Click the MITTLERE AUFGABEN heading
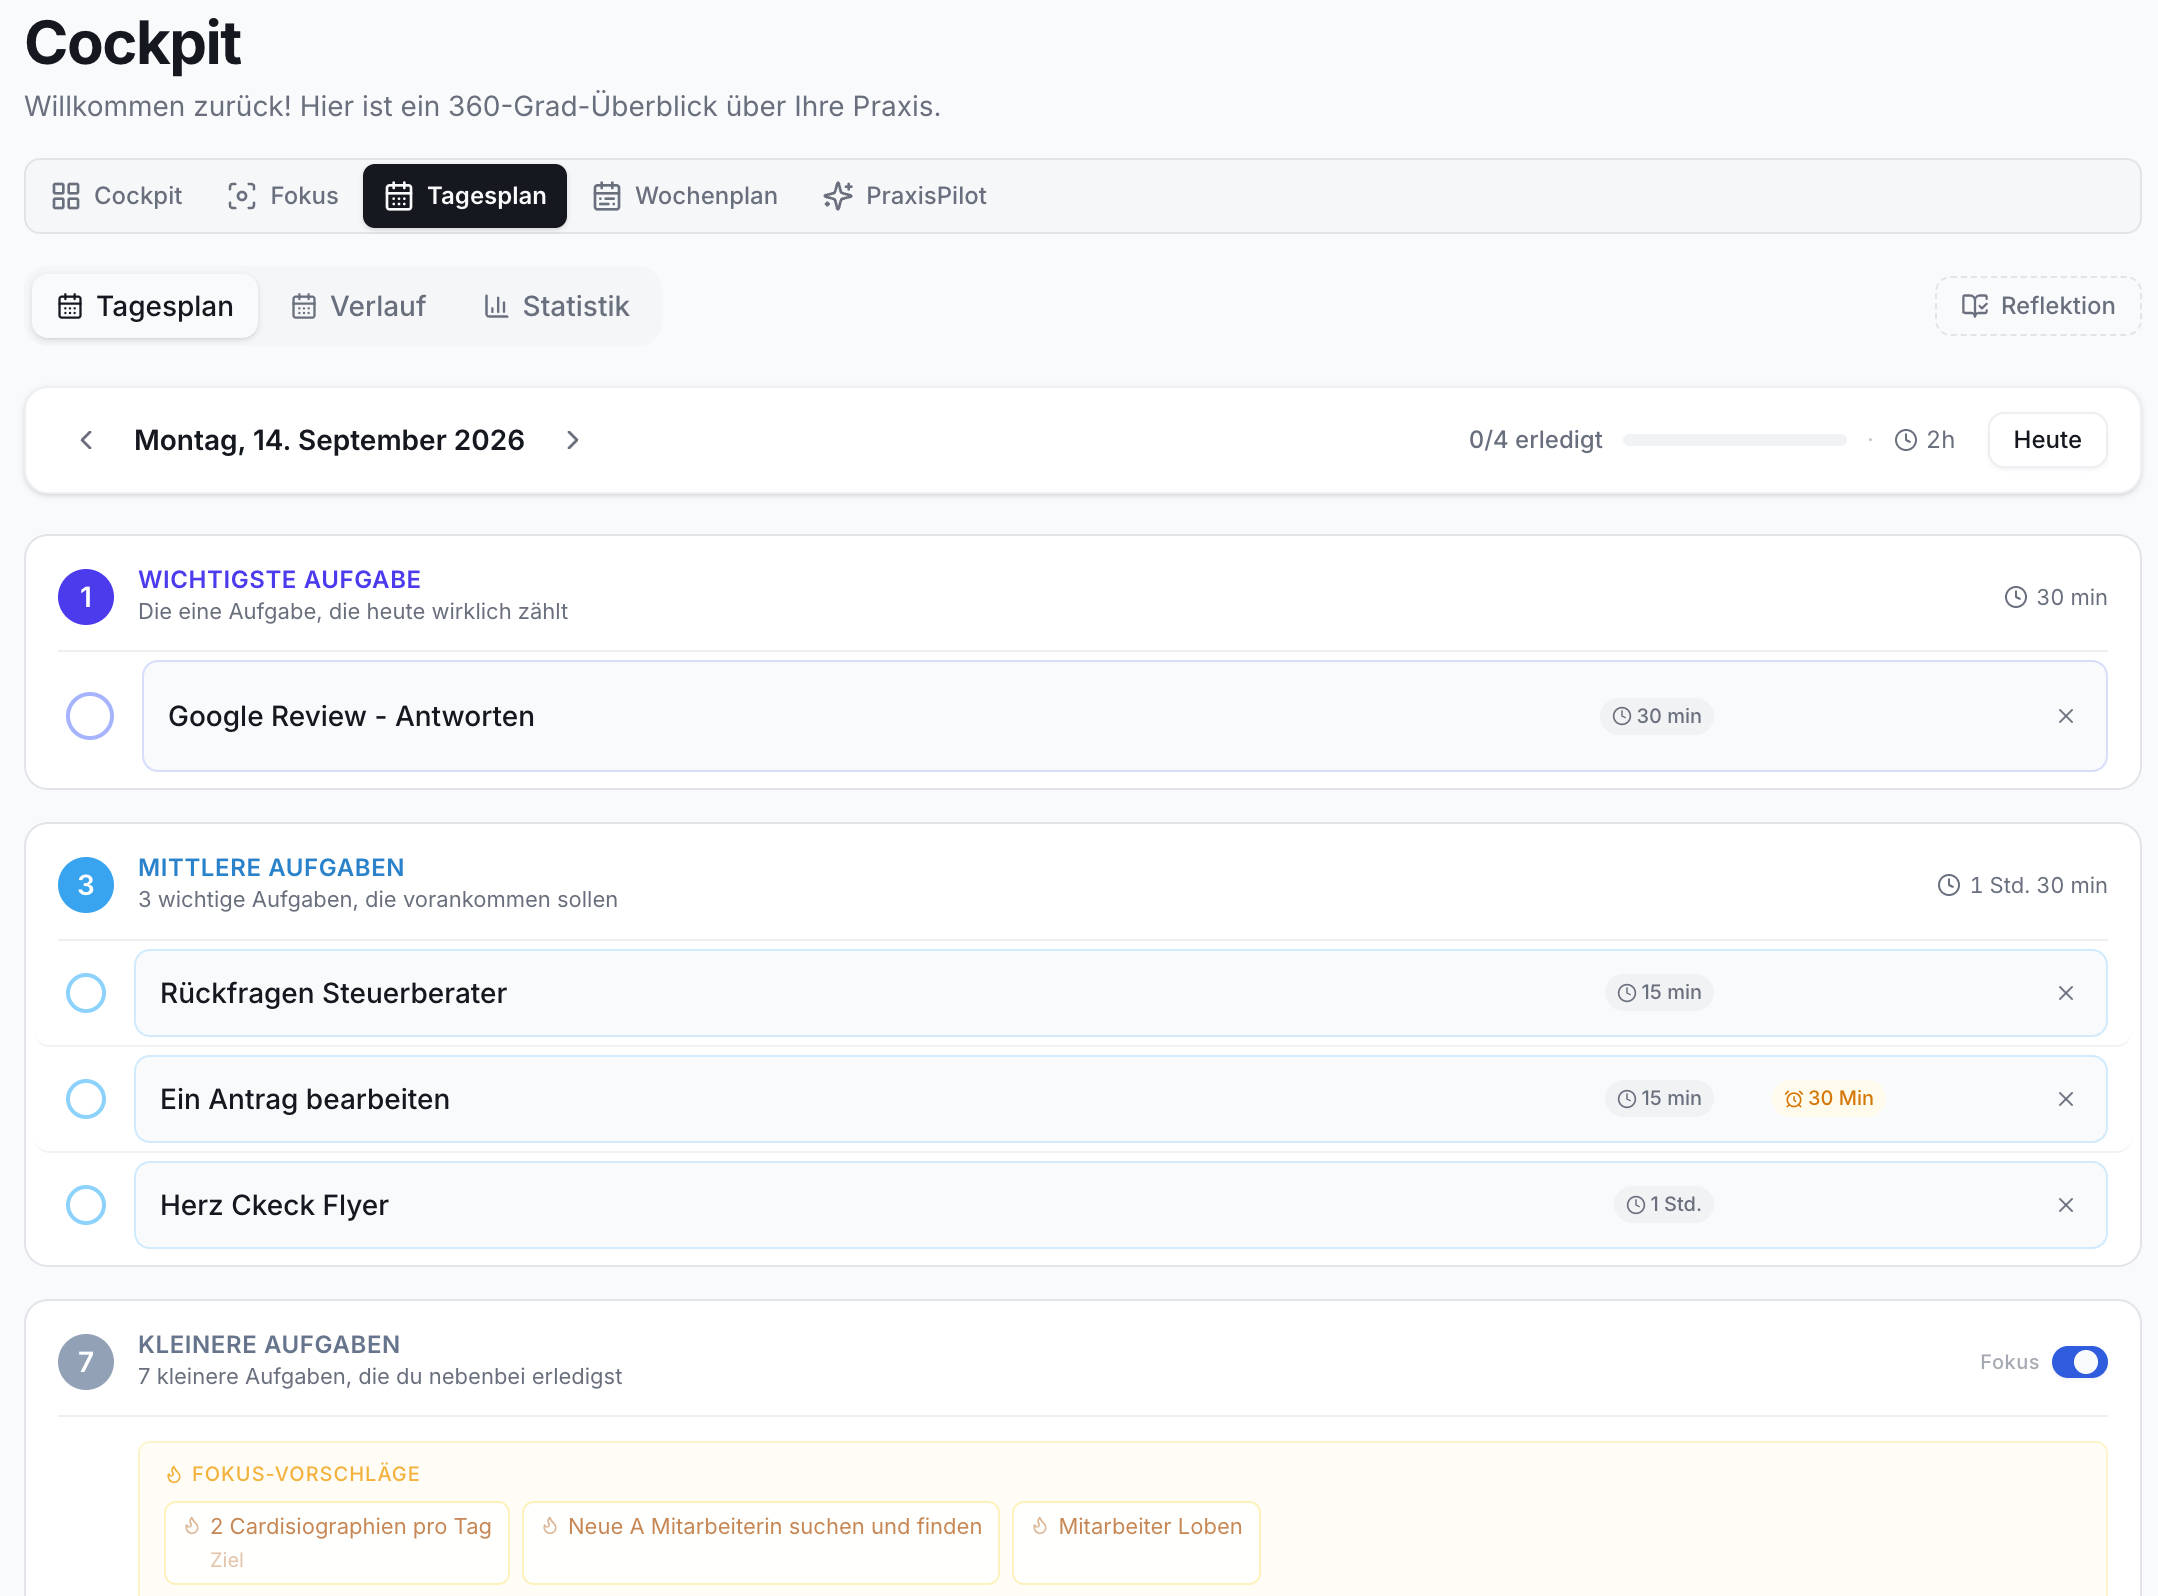Image resolution: width=2158 pixels, height=1596 pixels. tap(271, 868)
